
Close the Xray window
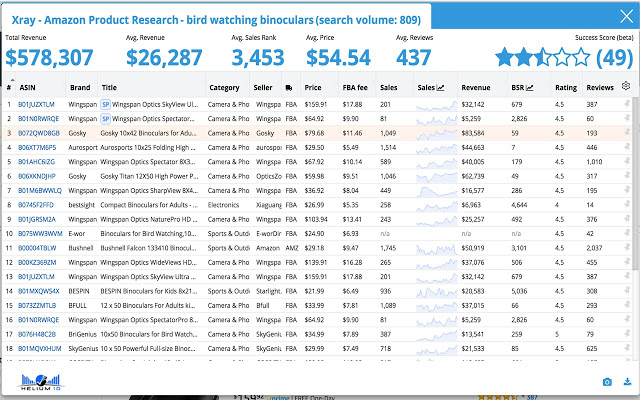[x=626, y=16]
